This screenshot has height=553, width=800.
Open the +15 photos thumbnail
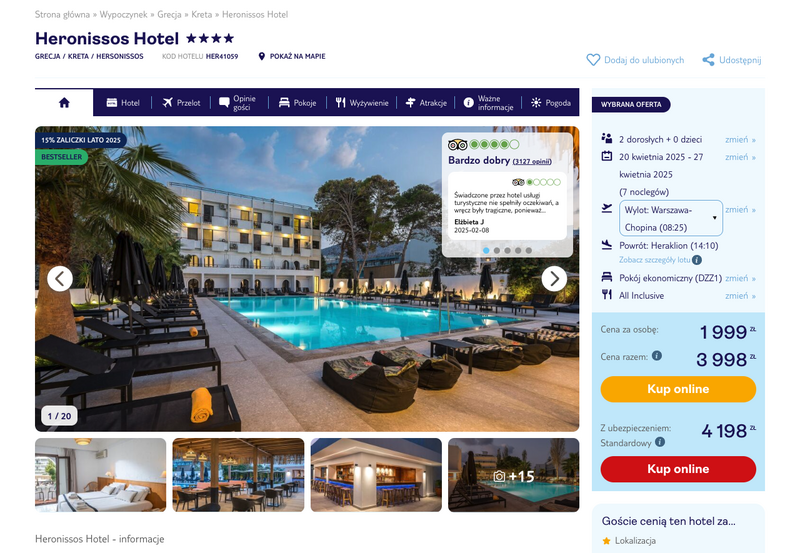(514, 475)
